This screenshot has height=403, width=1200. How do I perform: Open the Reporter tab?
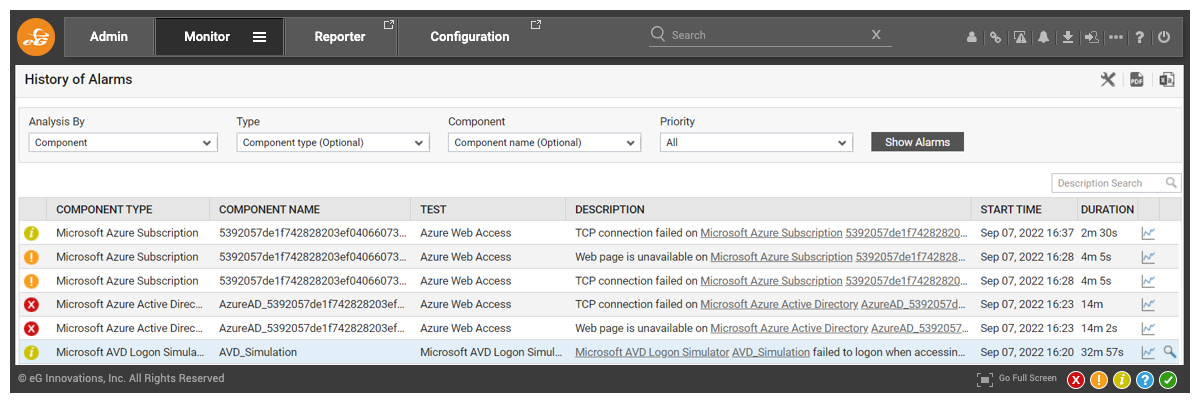tap(340, 37)
